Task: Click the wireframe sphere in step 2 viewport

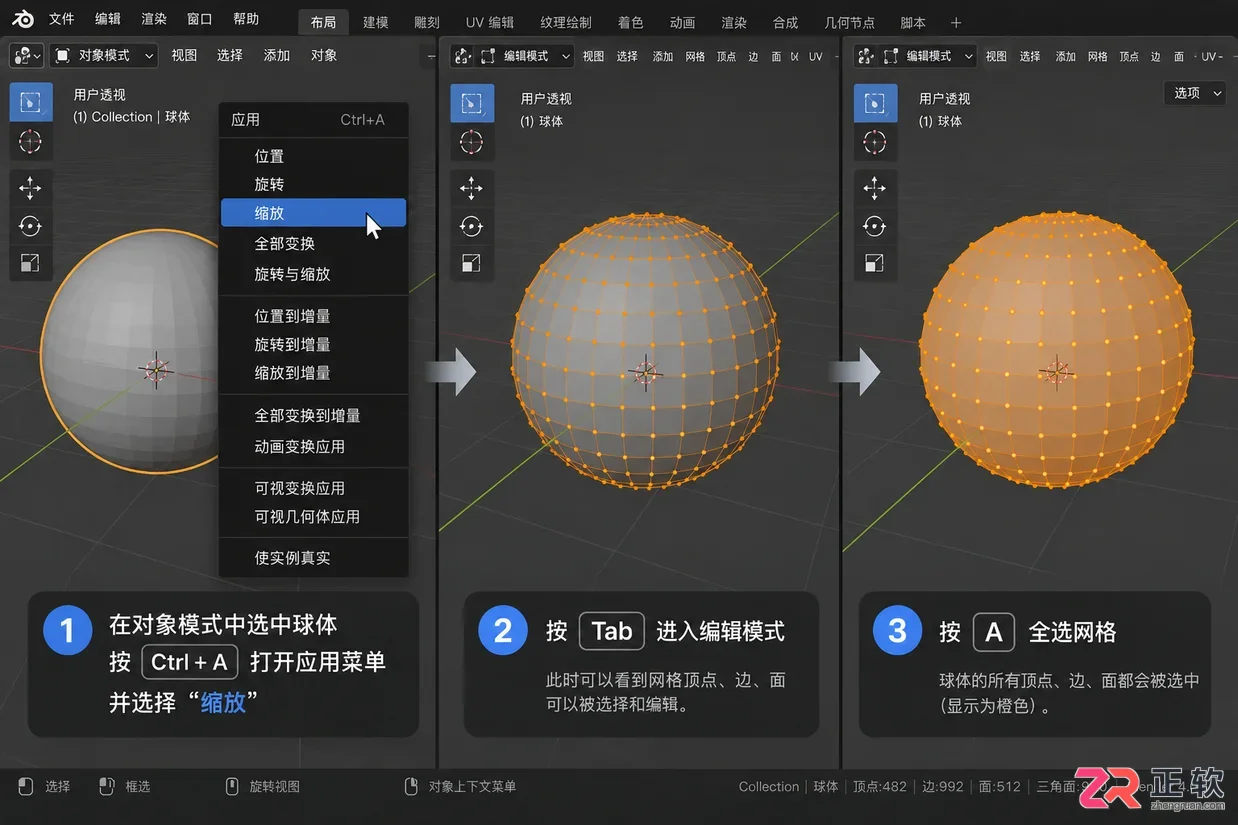Action: (645, 351)
